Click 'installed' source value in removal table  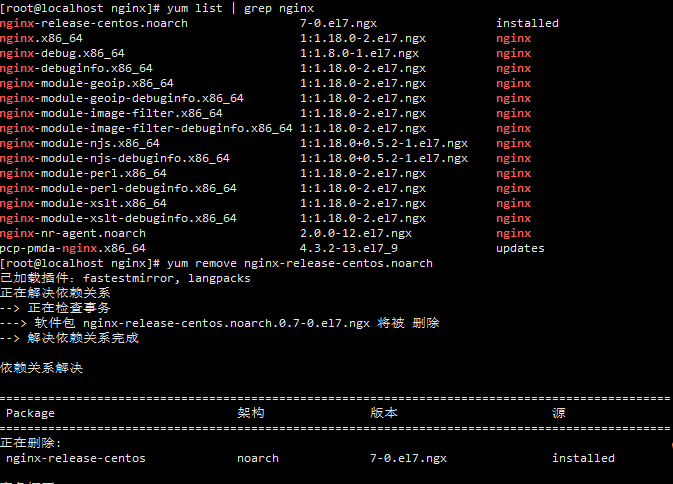pos(583,458)
